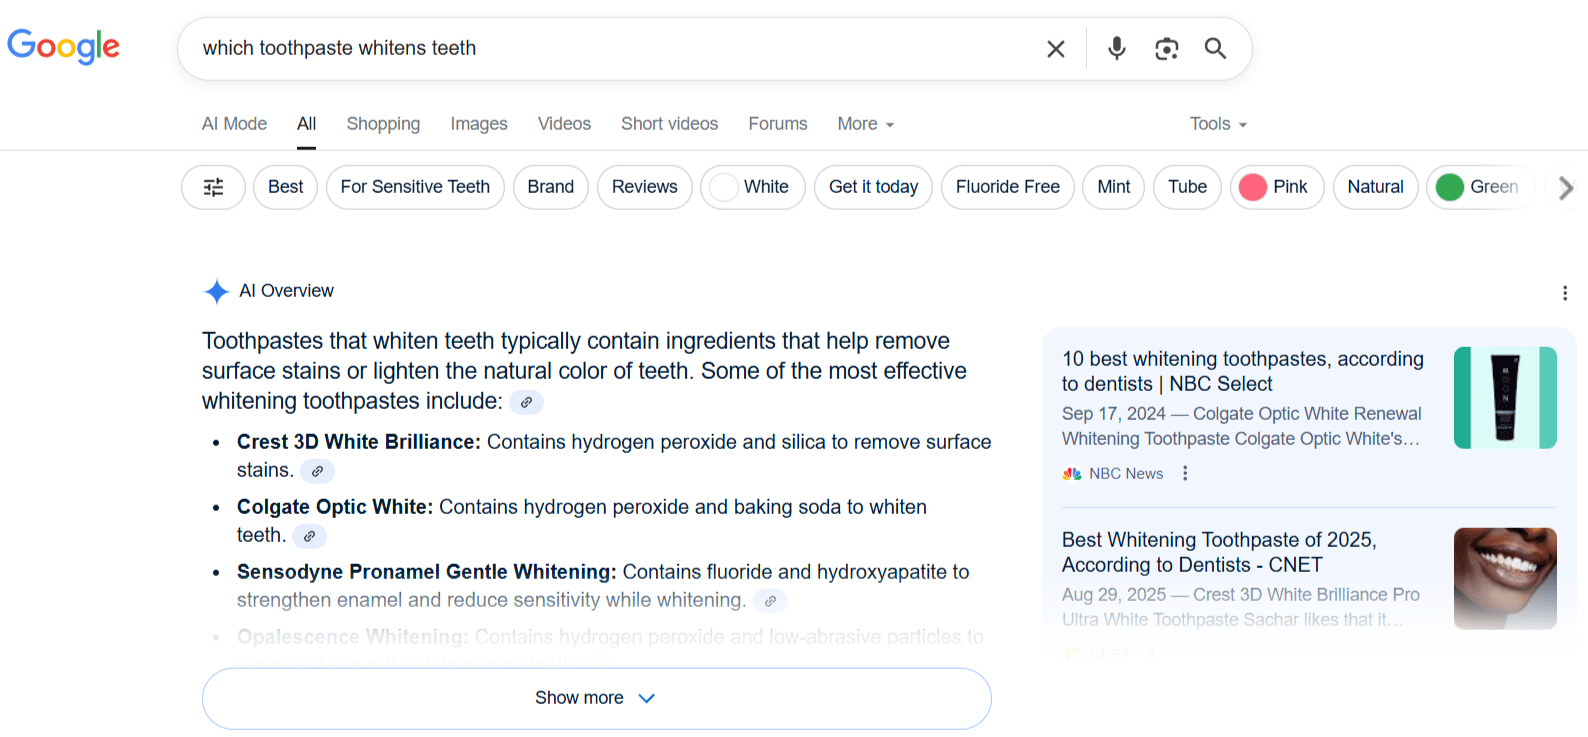1588x737 pixels.
Task: Toggle the Mint filter chip
Action: coord(1112,187)
